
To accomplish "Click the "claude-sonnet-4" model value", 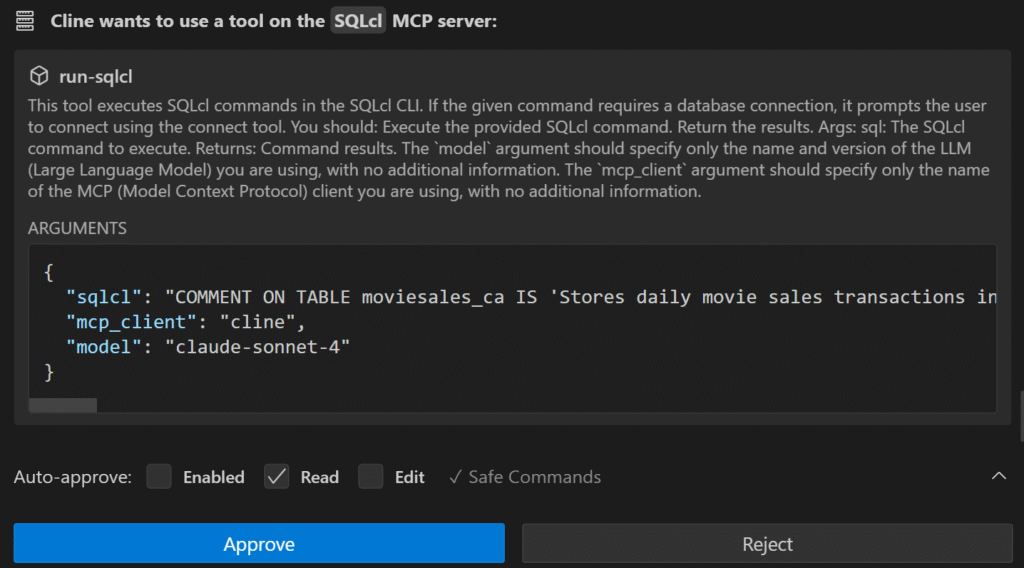I will [x=257, y=347].
